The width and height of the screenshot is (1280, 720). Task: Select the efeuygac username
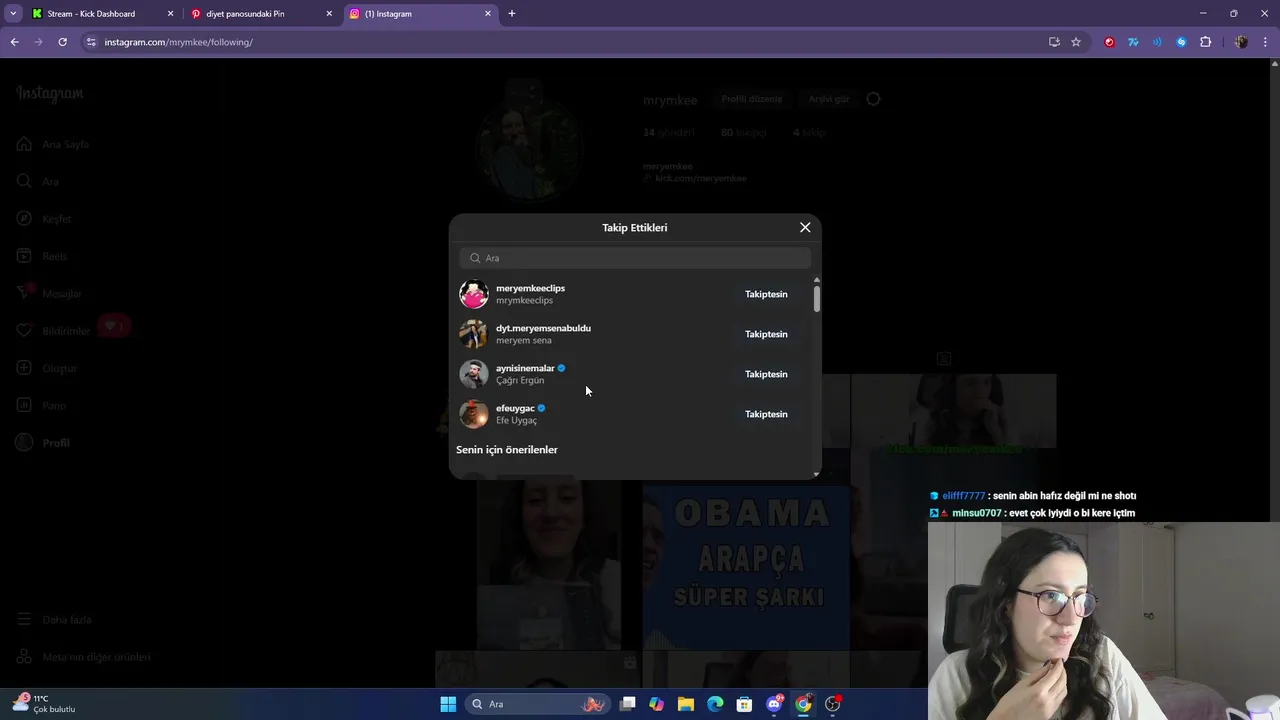point(515,408)
